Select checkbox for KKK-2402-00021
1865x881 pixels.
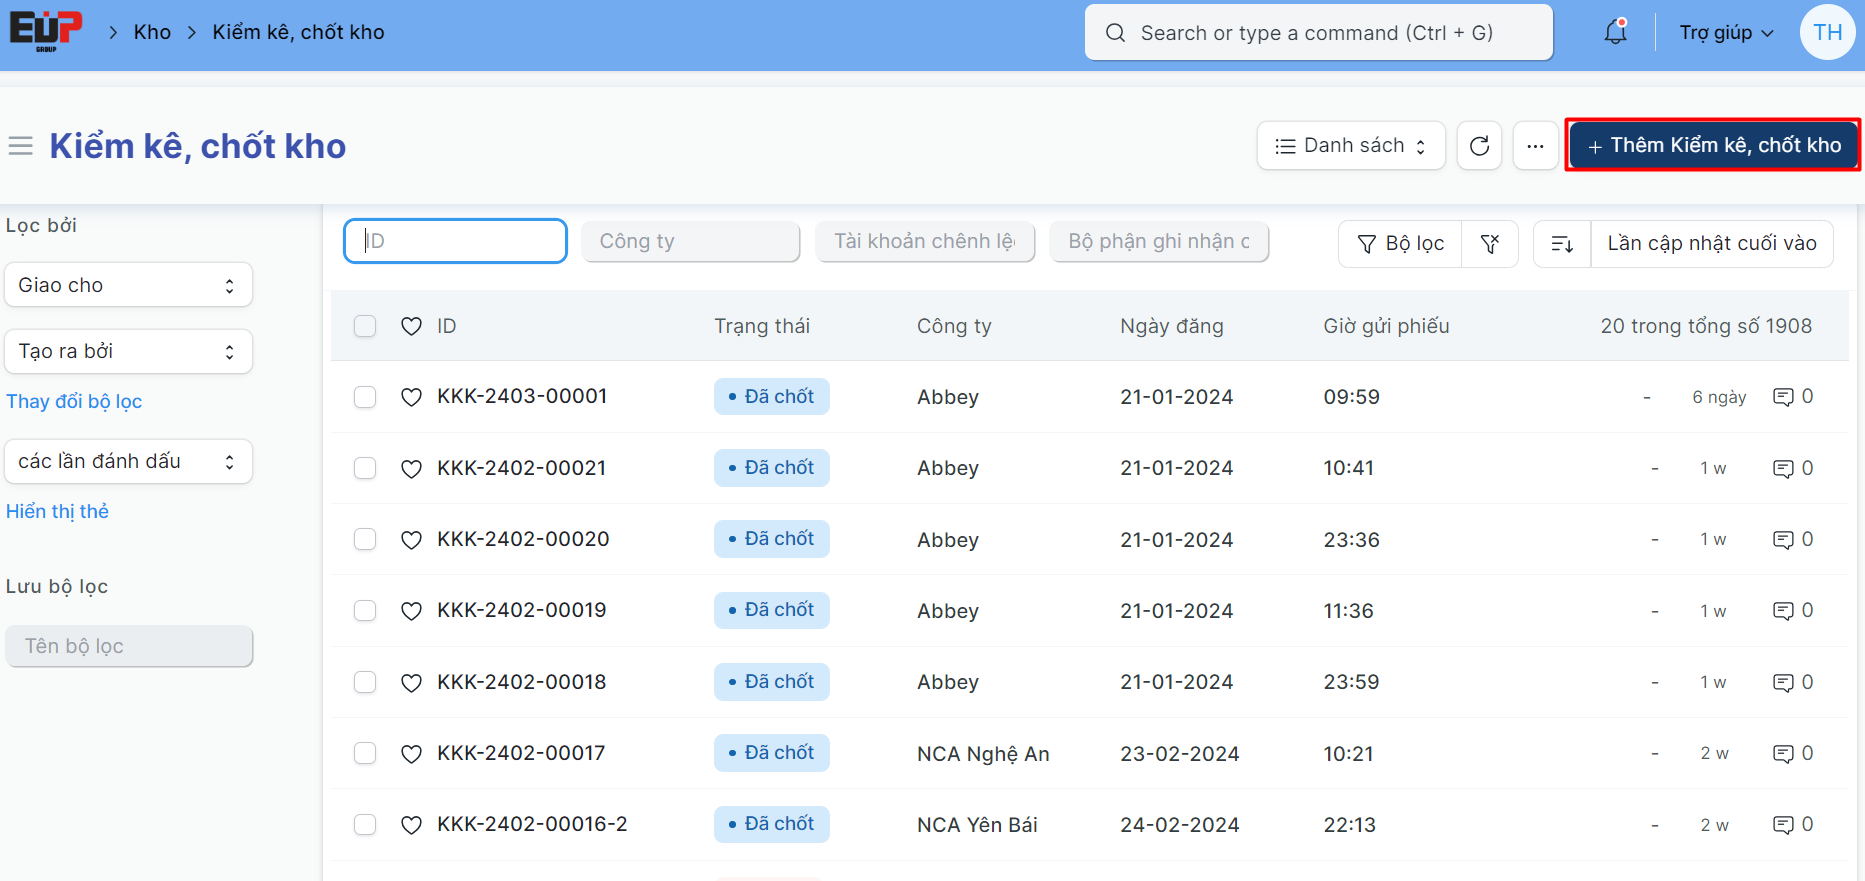[365, 468]
